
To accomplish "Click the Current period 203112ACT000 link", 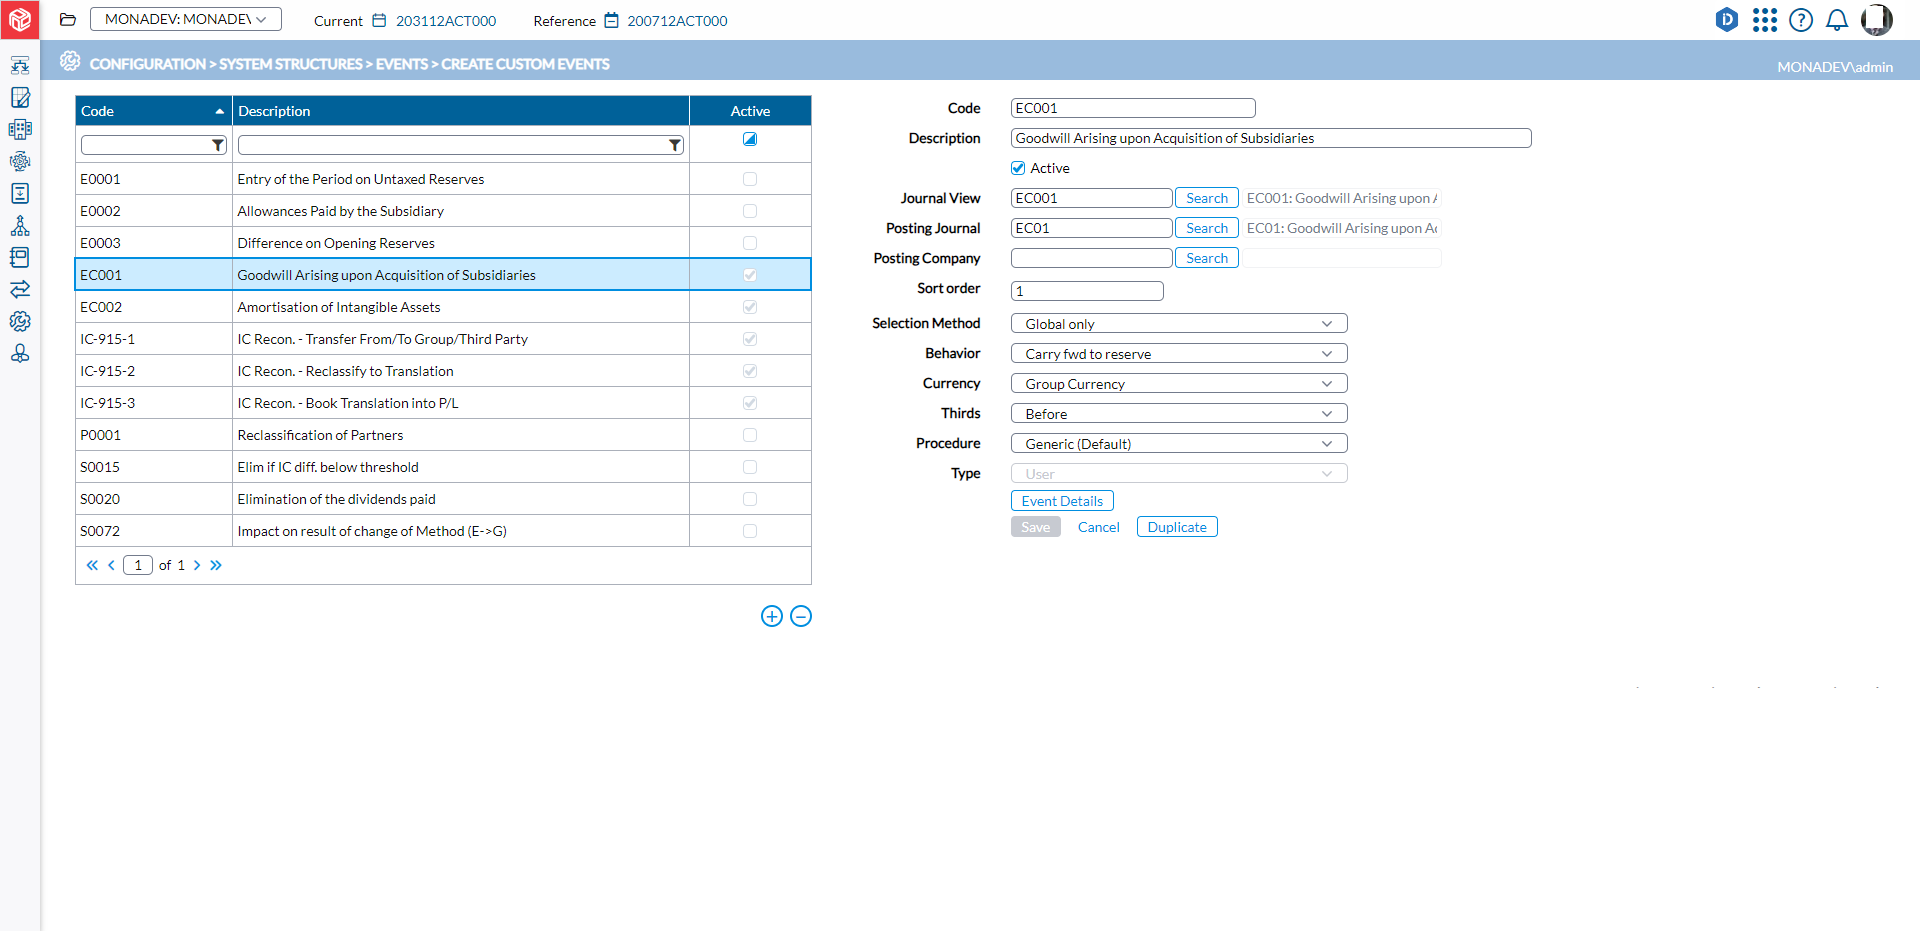I will [446, 20].
